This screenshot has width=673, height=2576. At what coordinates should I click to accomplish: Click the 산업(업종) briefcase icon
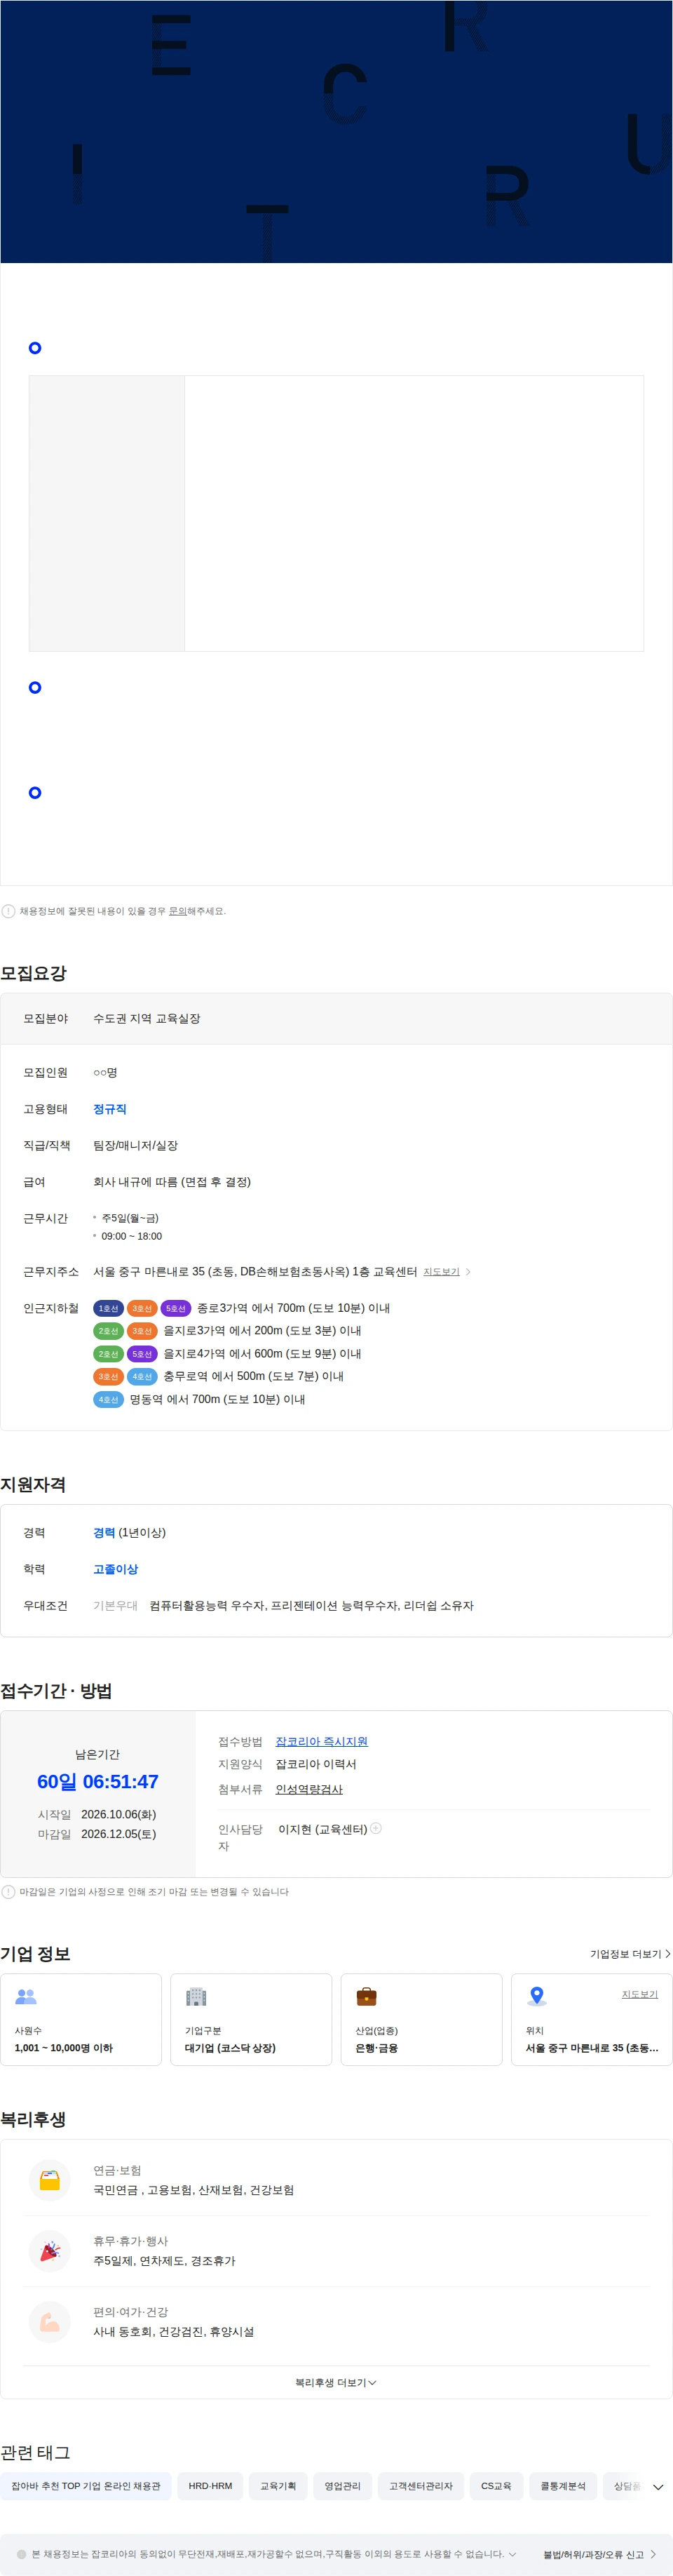(366, 1997)
